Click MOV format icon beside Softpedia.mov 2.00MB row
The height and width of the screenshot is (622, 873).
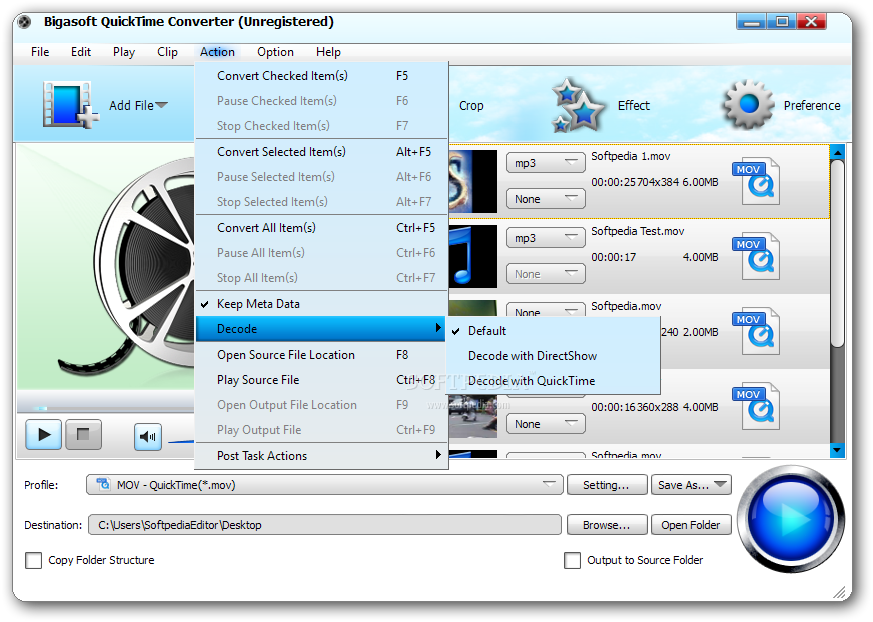(756, 332)
